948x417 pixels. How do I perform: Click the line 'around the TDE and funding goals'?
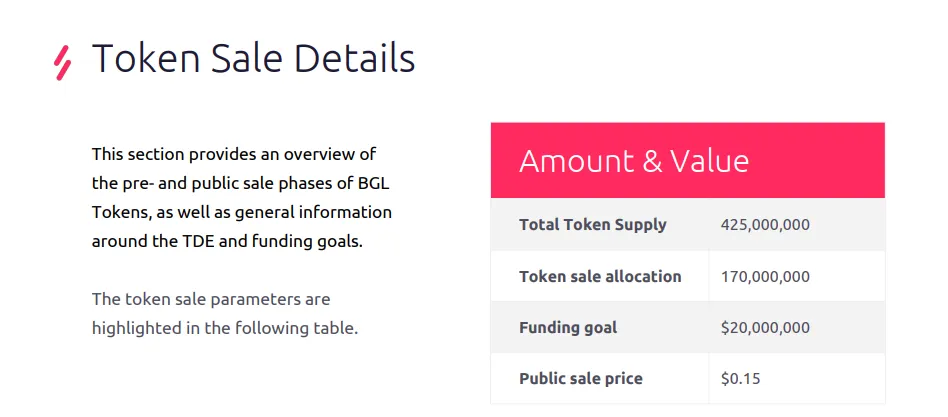(x=227, y=242)
